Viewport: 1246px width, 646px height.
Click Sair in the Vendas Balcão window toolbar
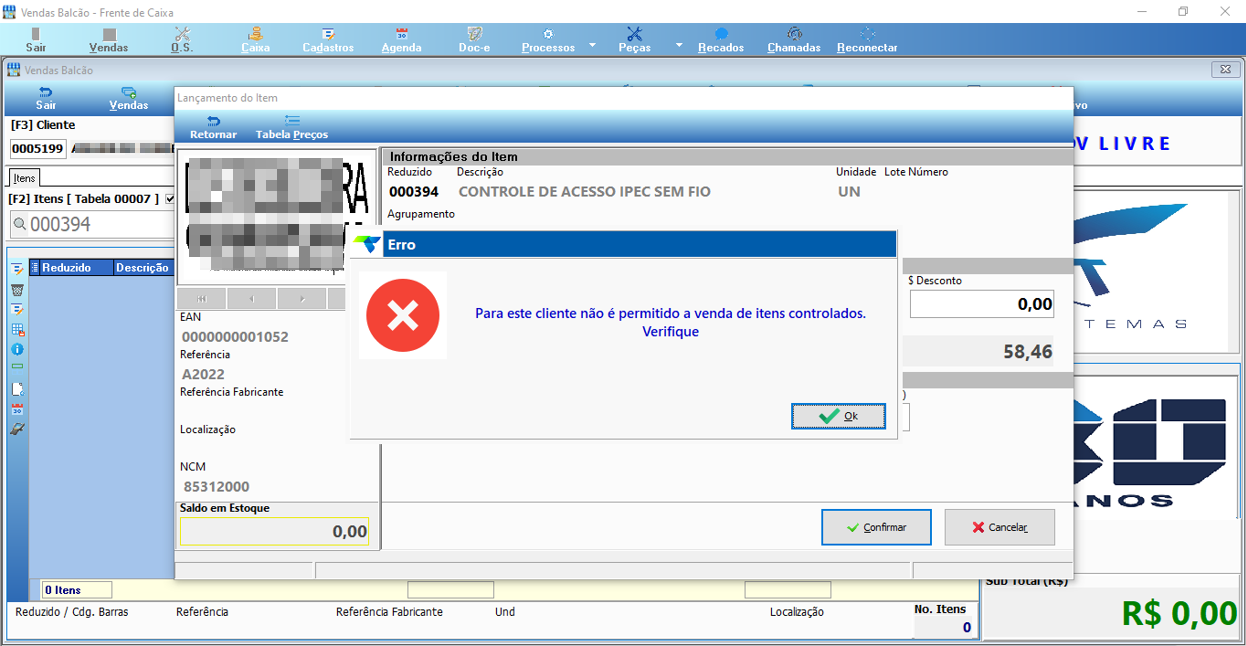(x=46, y=98)
